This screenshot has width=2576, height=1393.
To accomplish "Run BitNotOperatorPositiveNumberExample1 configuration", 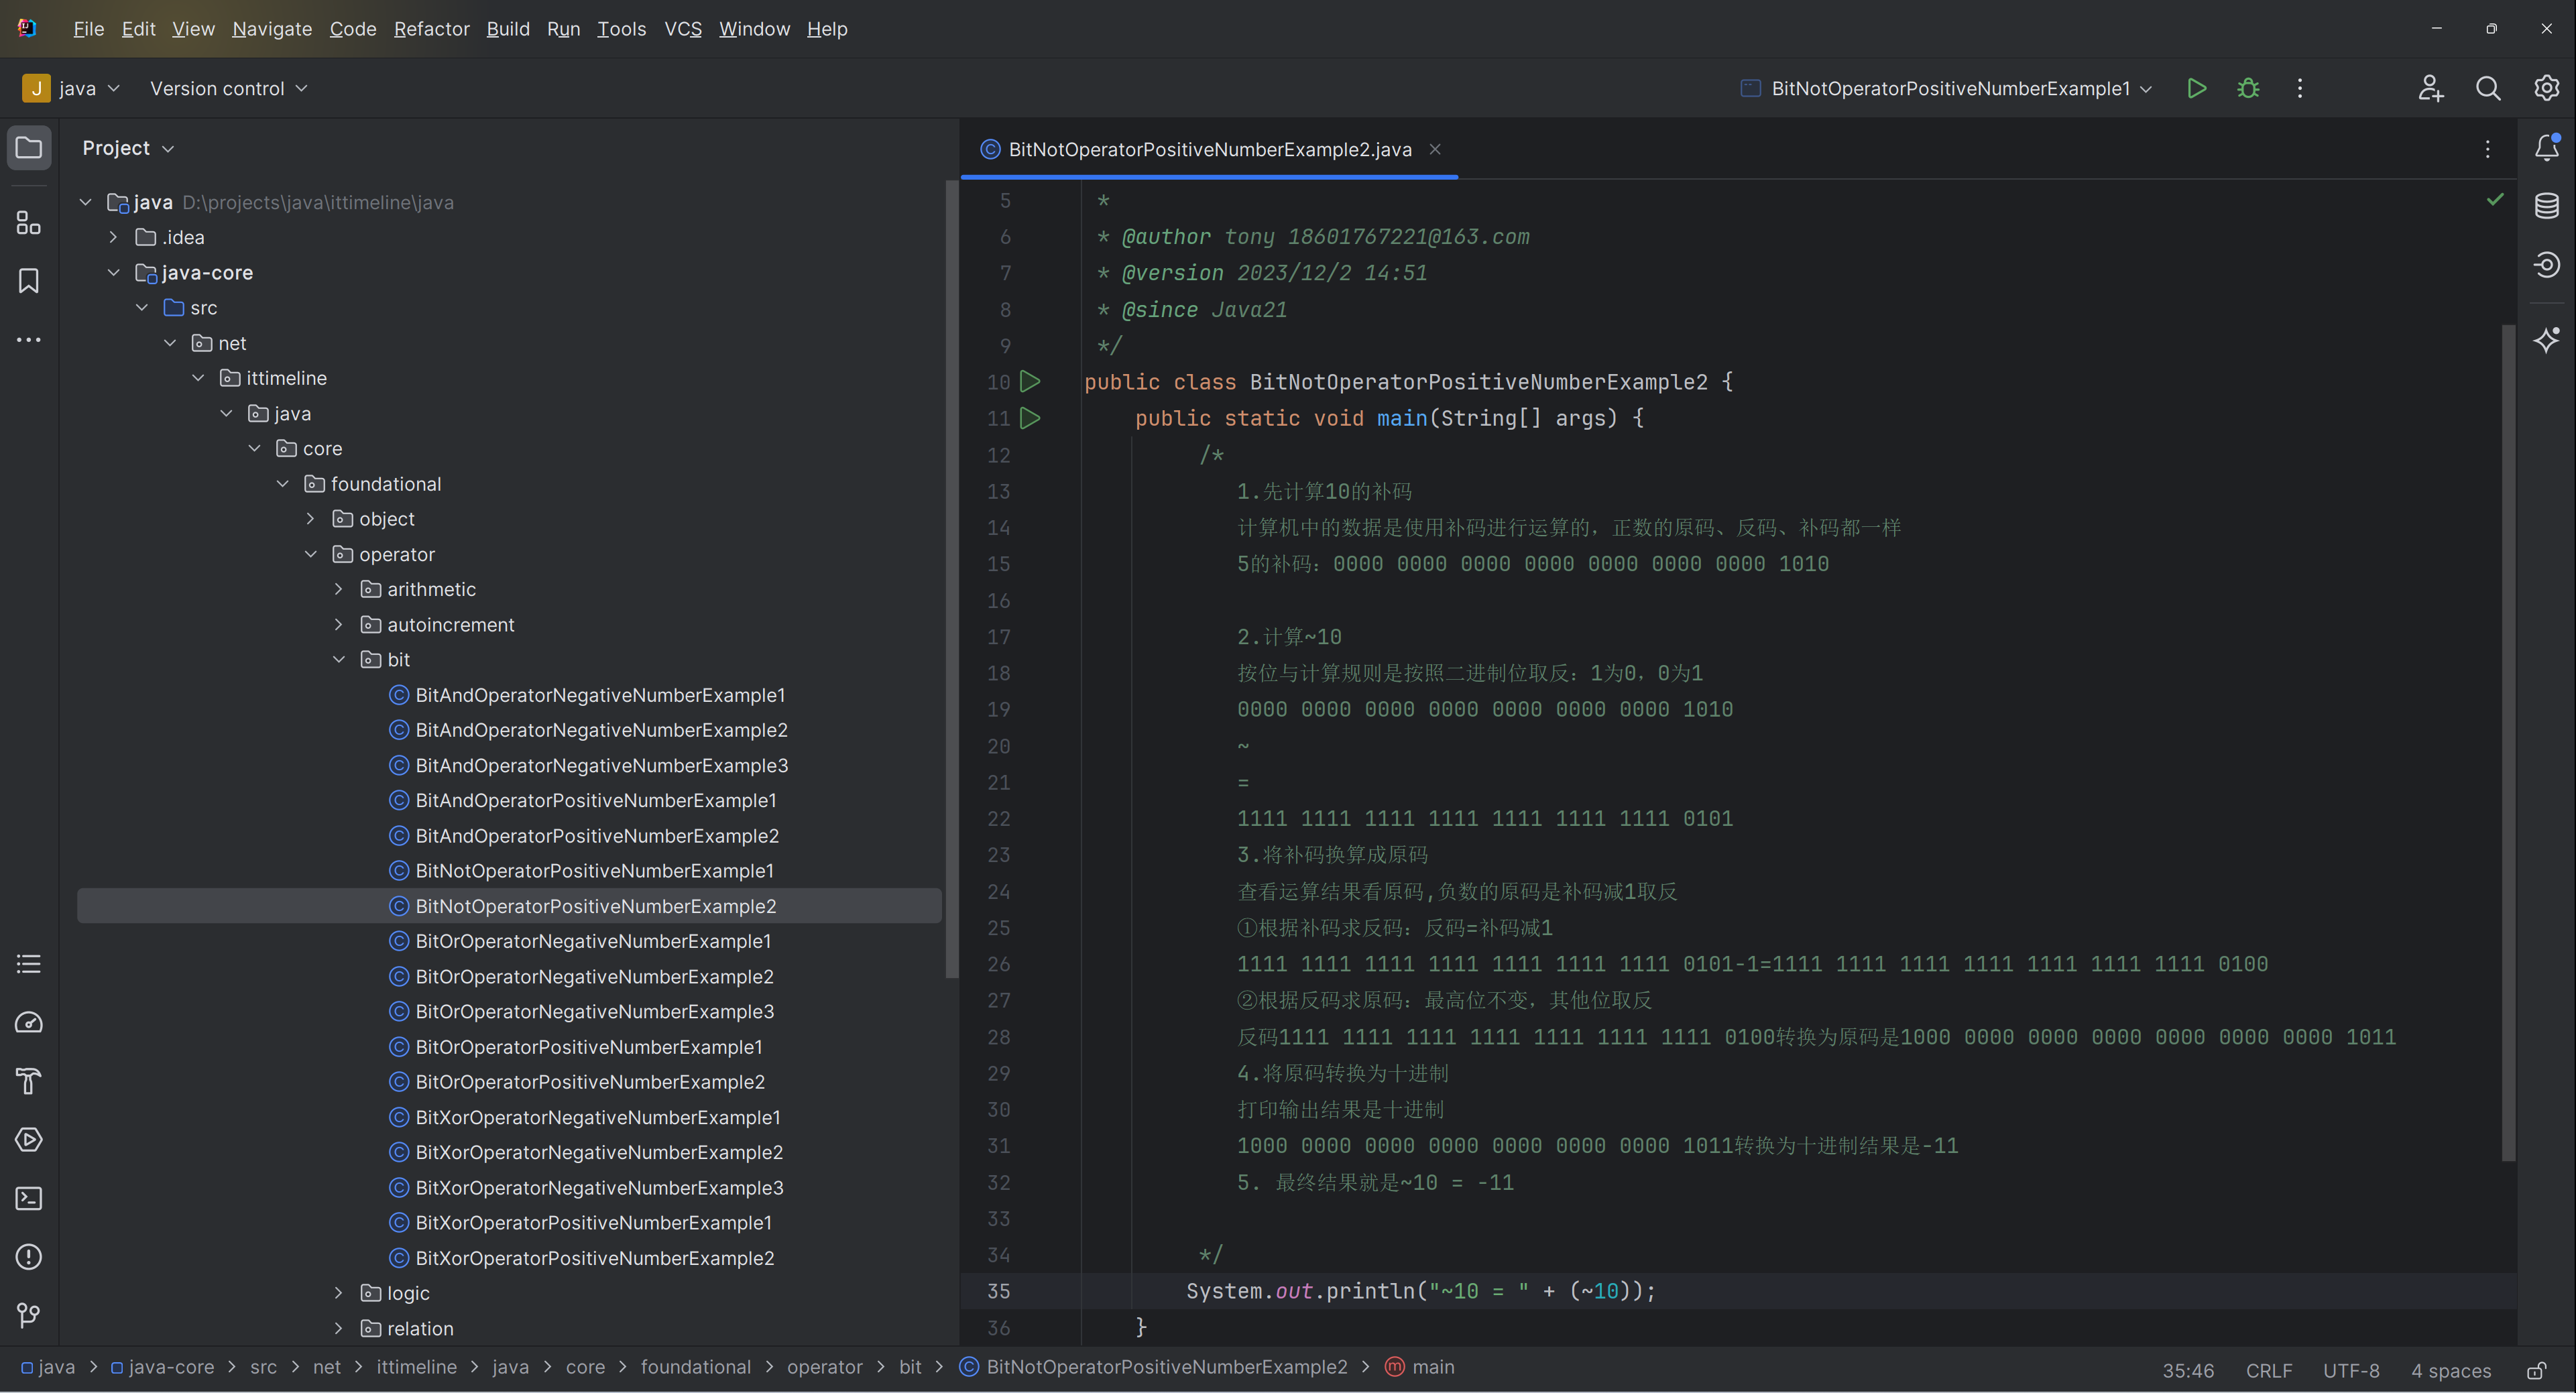I will point(2197,88).
